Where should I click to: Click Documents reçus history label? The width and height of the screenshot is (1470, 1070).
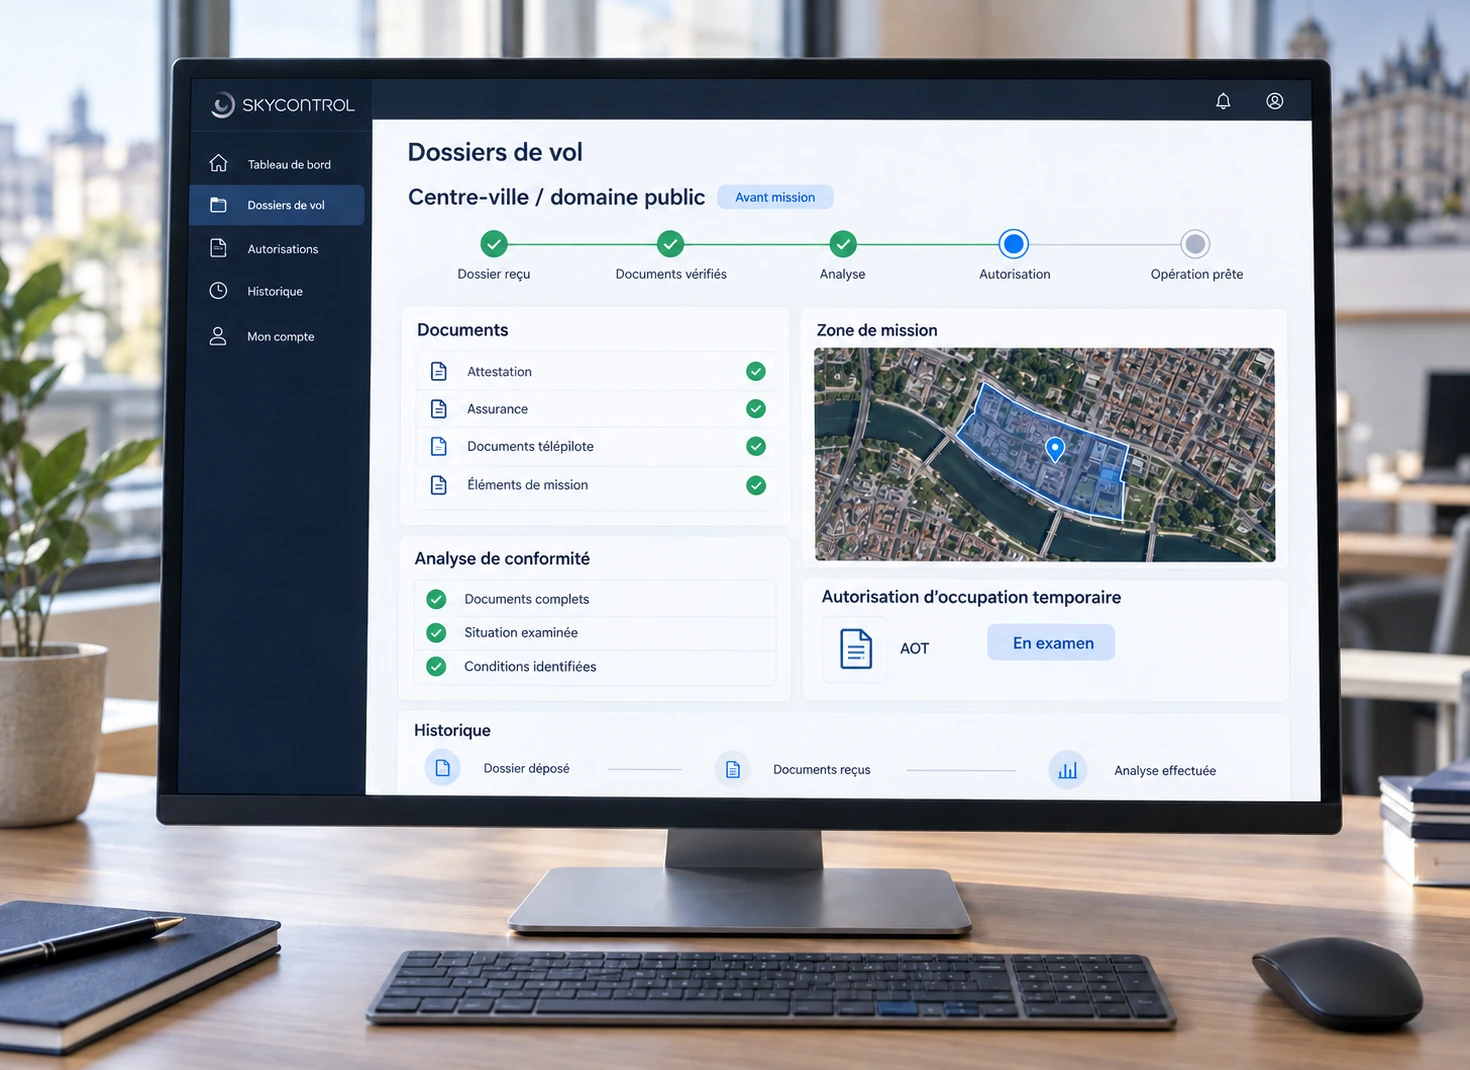(x=821, y=770)
